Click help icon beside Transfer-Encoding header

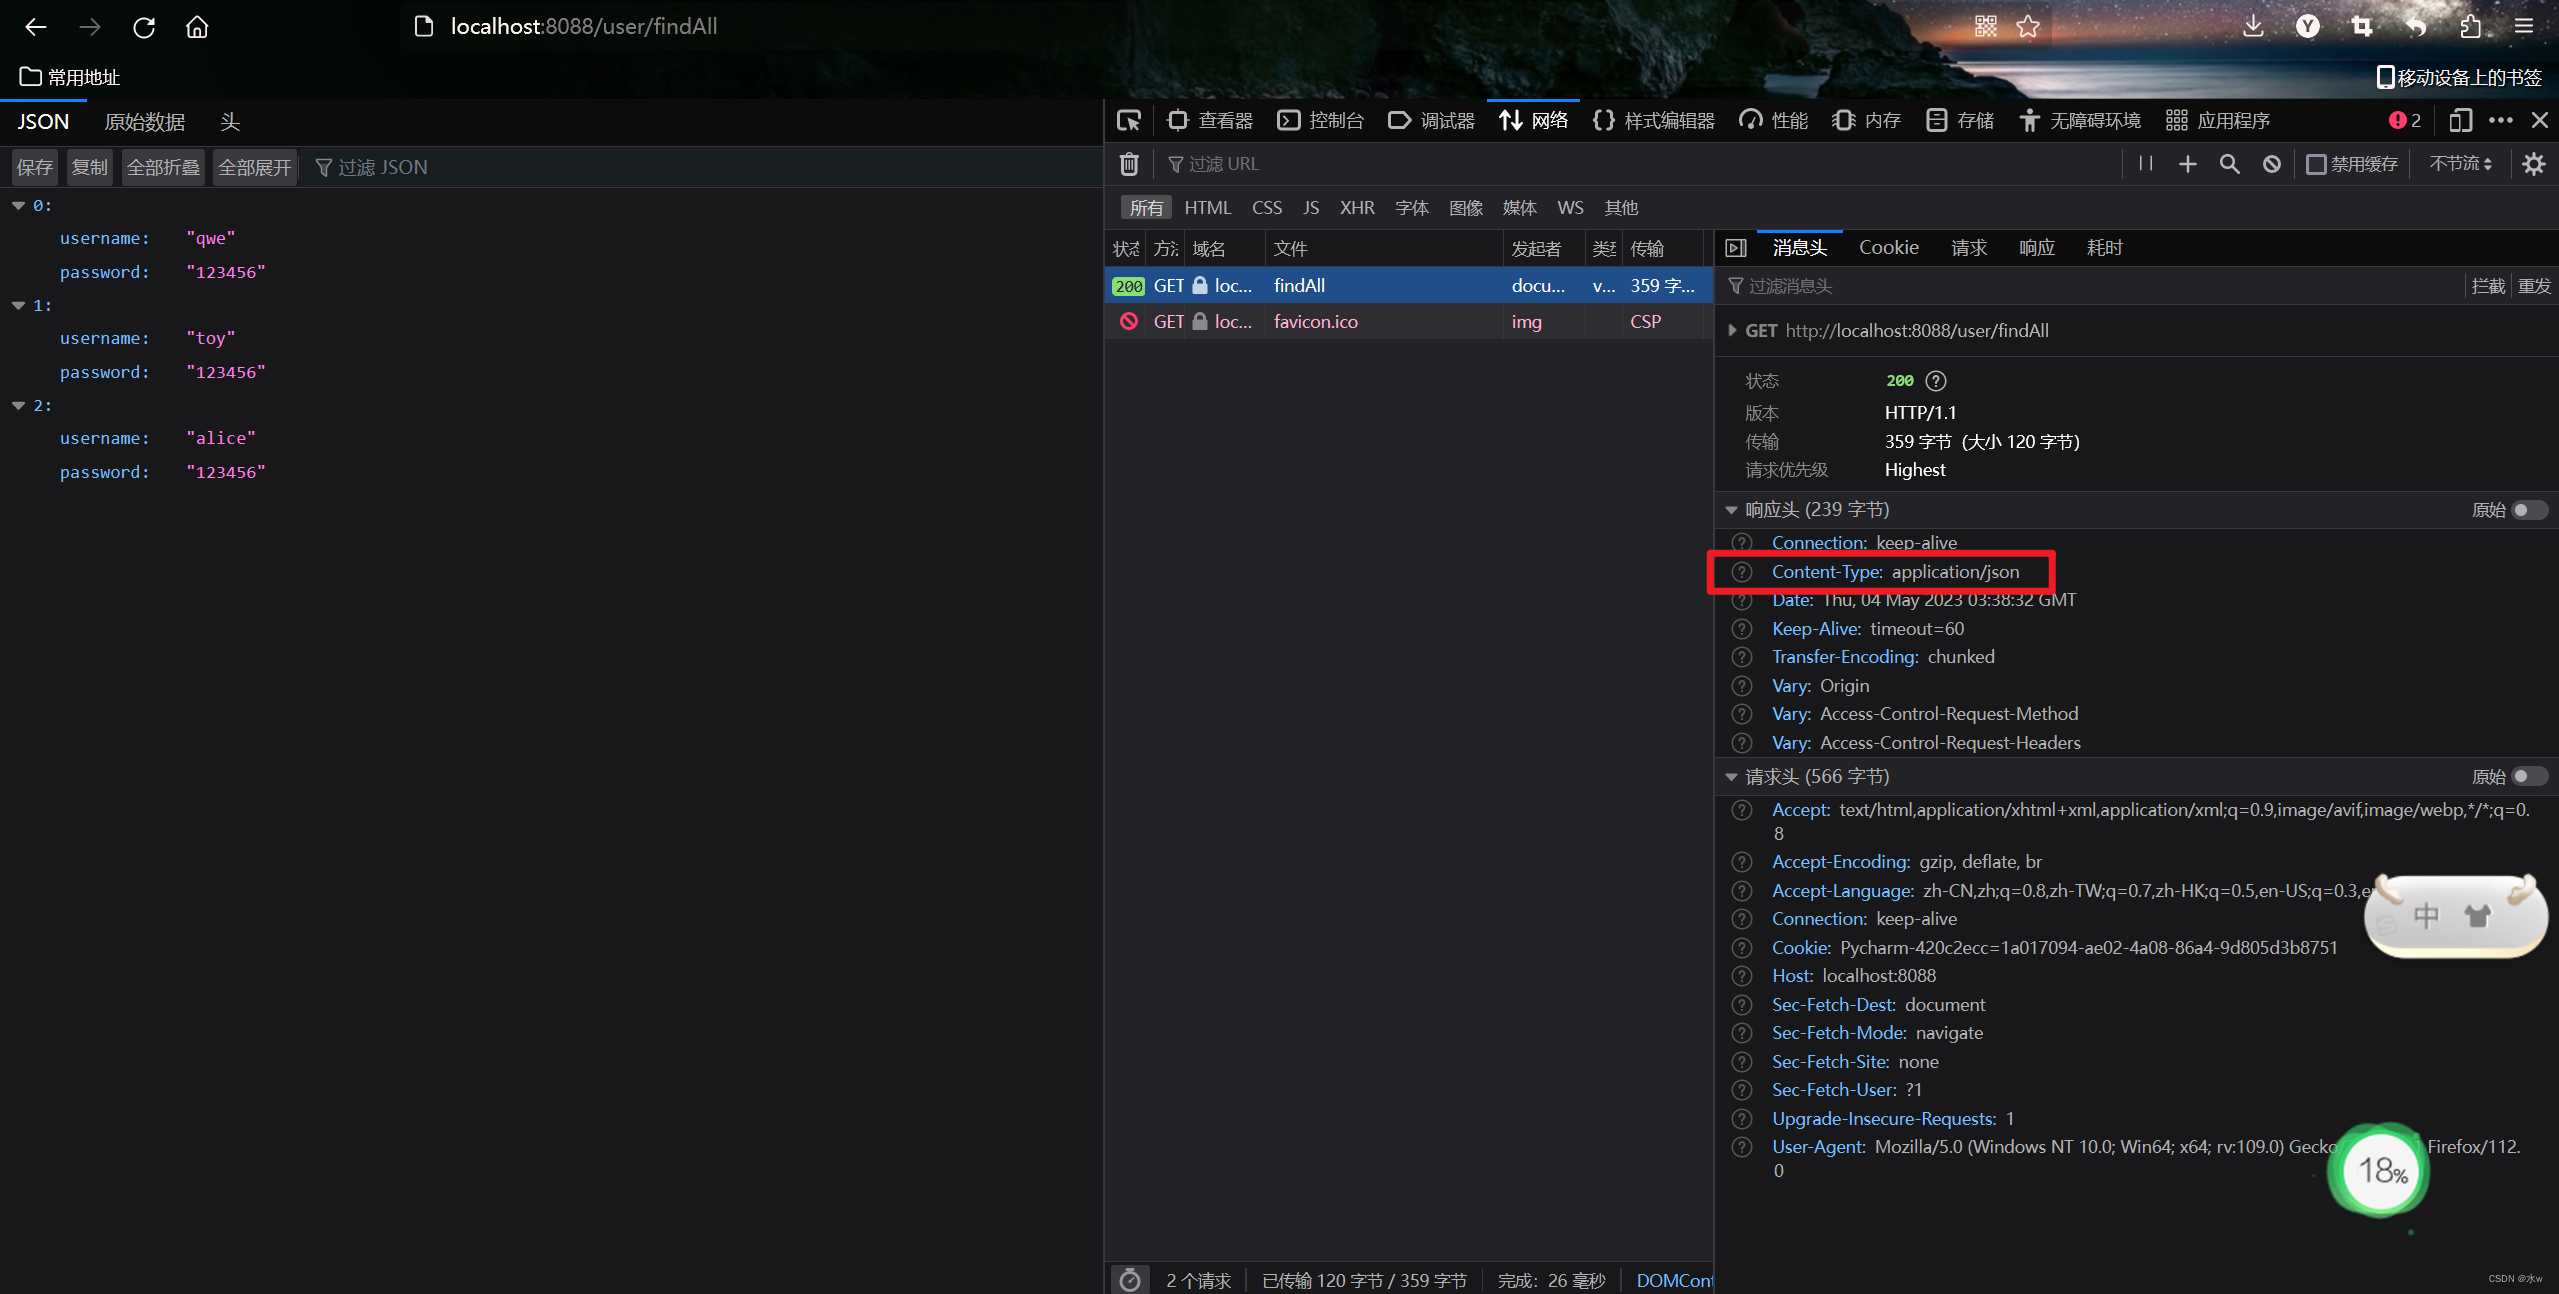1742,657
